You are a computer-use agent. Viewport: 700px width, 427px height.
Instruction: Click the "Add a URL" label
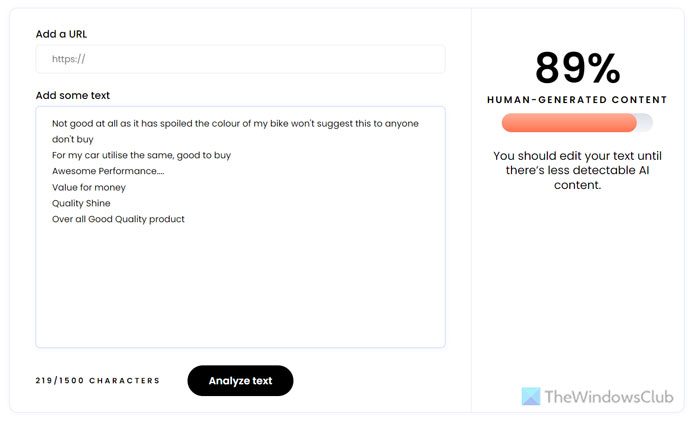[x=61, y=34]
